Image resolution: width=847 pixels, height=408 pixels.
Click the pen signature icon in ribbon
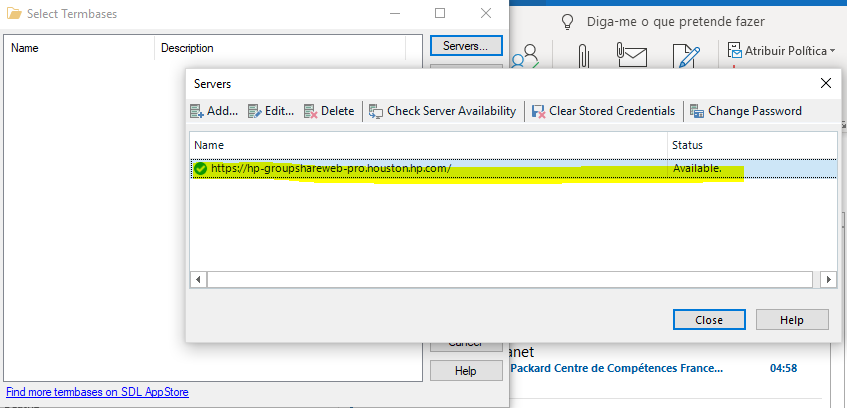point(687,57)
